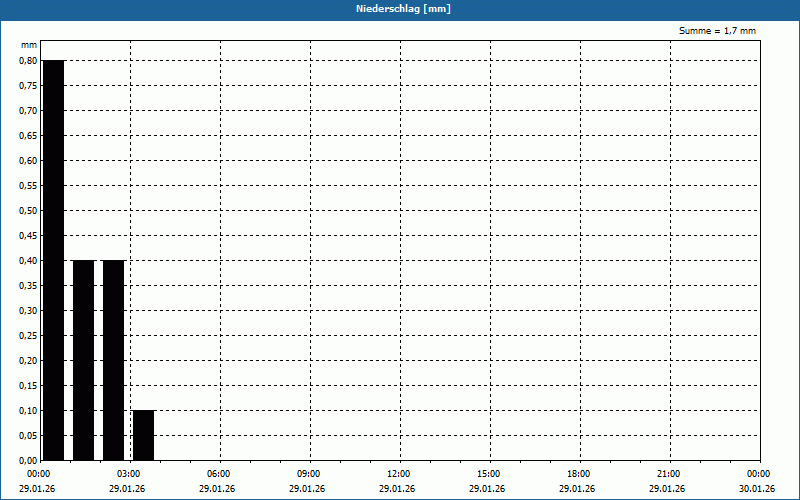
Task: Select the 06:00 time axis label
Action: (x=219, y=474)
